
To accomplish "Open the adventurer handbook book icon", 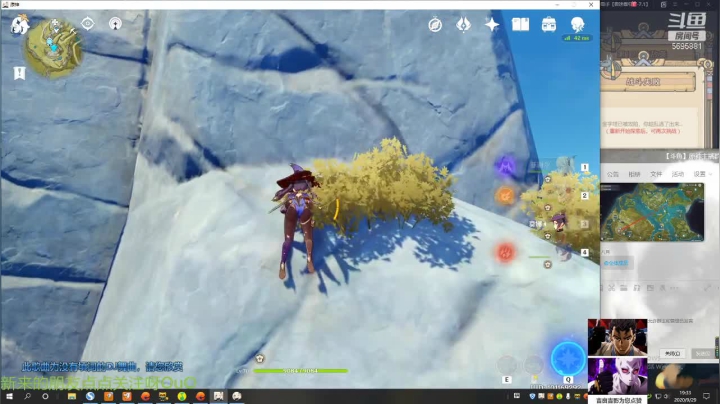I will pos(520,24).
